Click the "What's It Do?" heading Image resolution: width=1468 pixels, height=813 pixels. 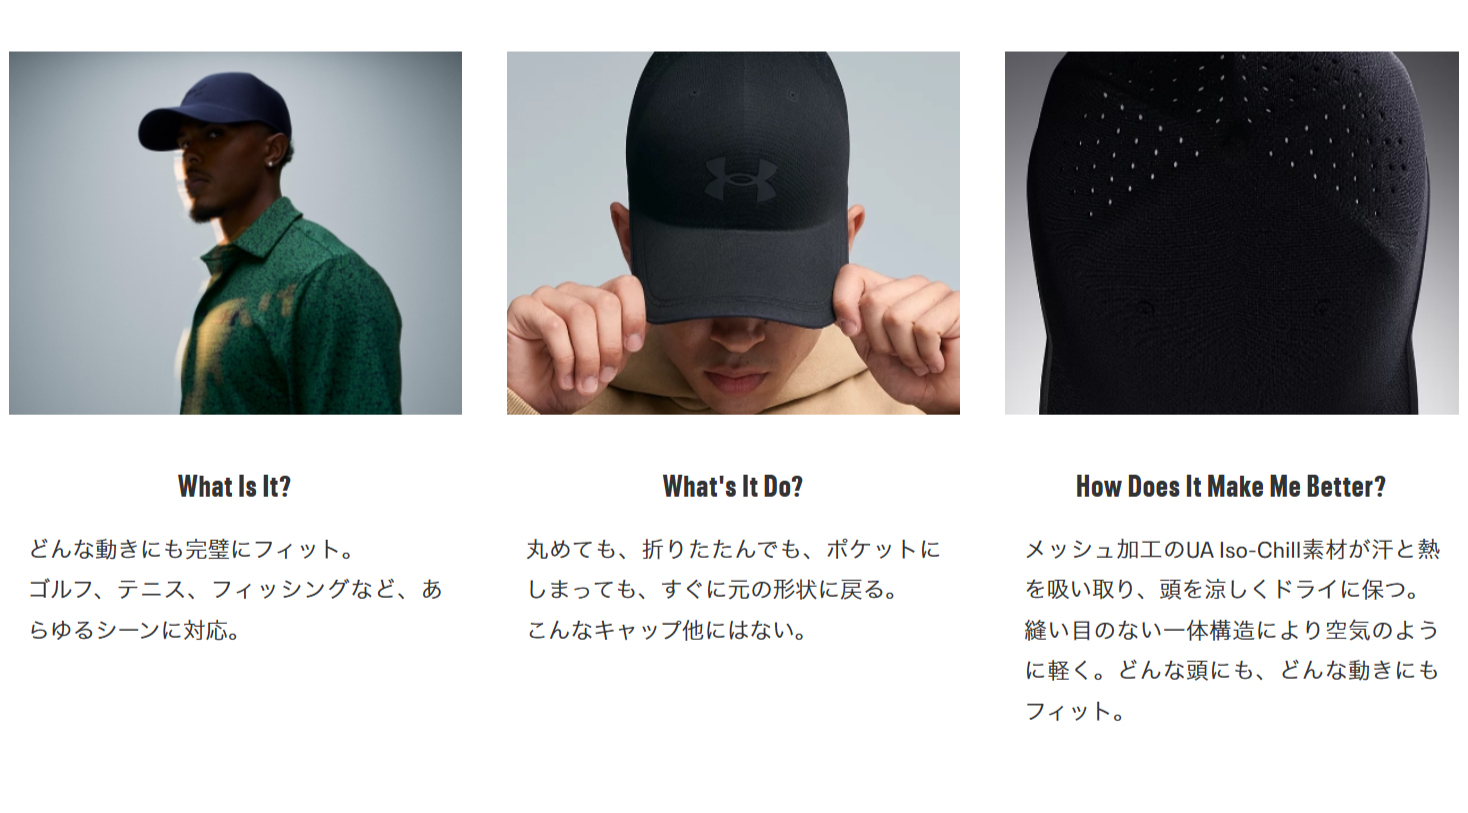733,487
